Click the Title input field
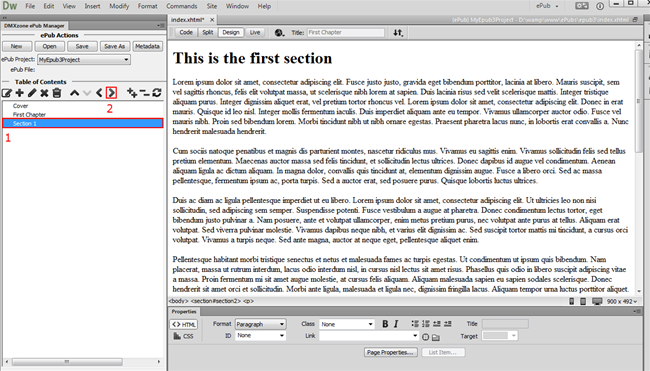Screen dimensions: 650x371 point(346,32)
